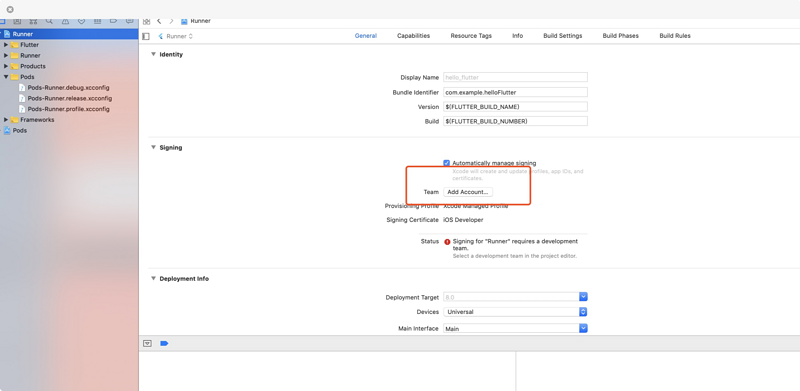The width and height of the screenshot is (800, 391).
Task: Switch to the Resource Tags tab
Action: (471, 36)
